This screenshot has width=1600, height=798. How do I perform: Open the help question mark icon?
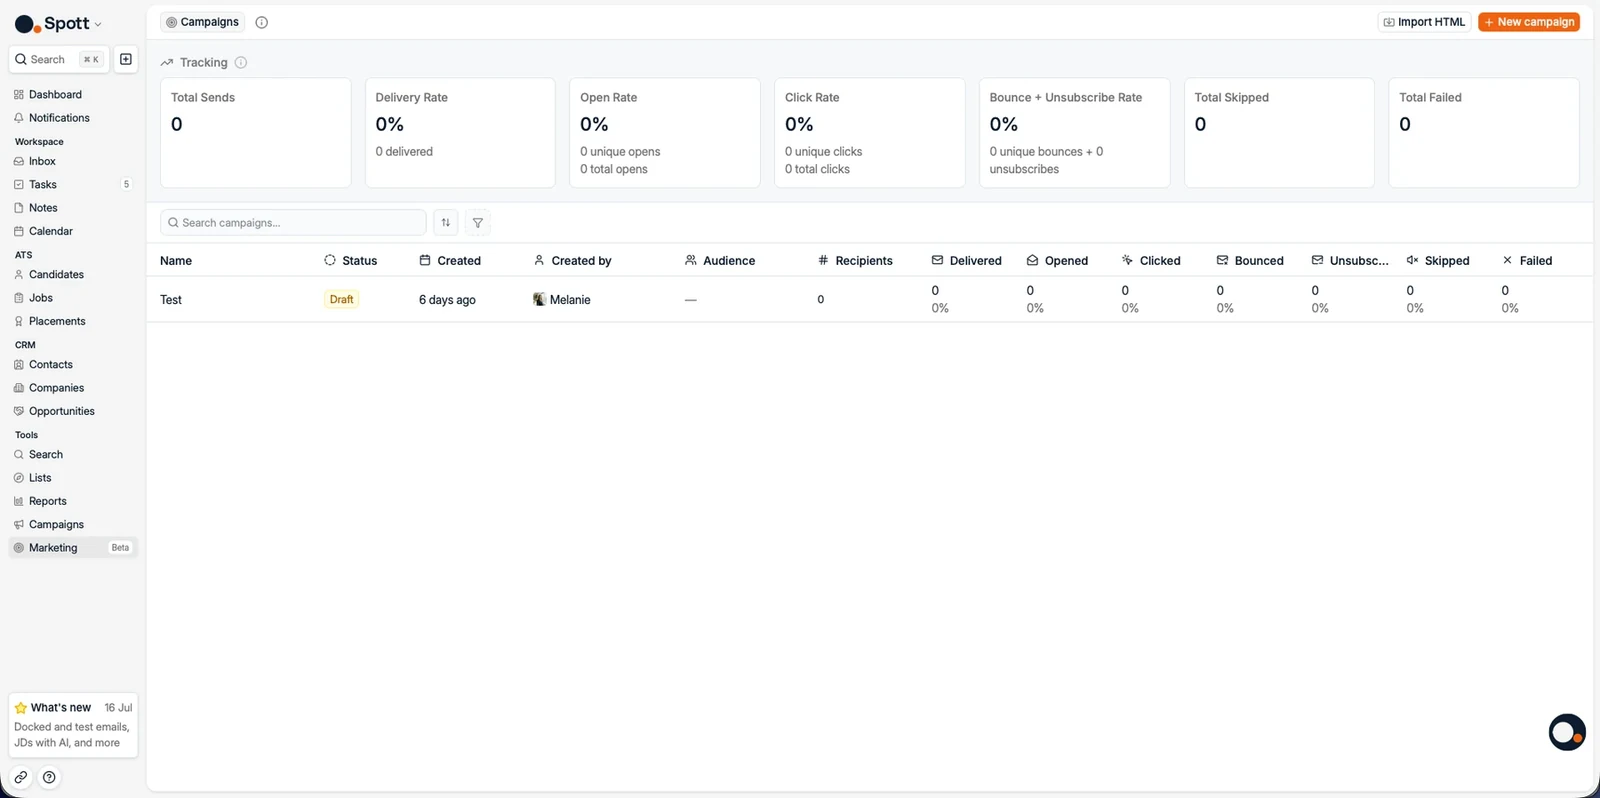click(x=49, y=777)
